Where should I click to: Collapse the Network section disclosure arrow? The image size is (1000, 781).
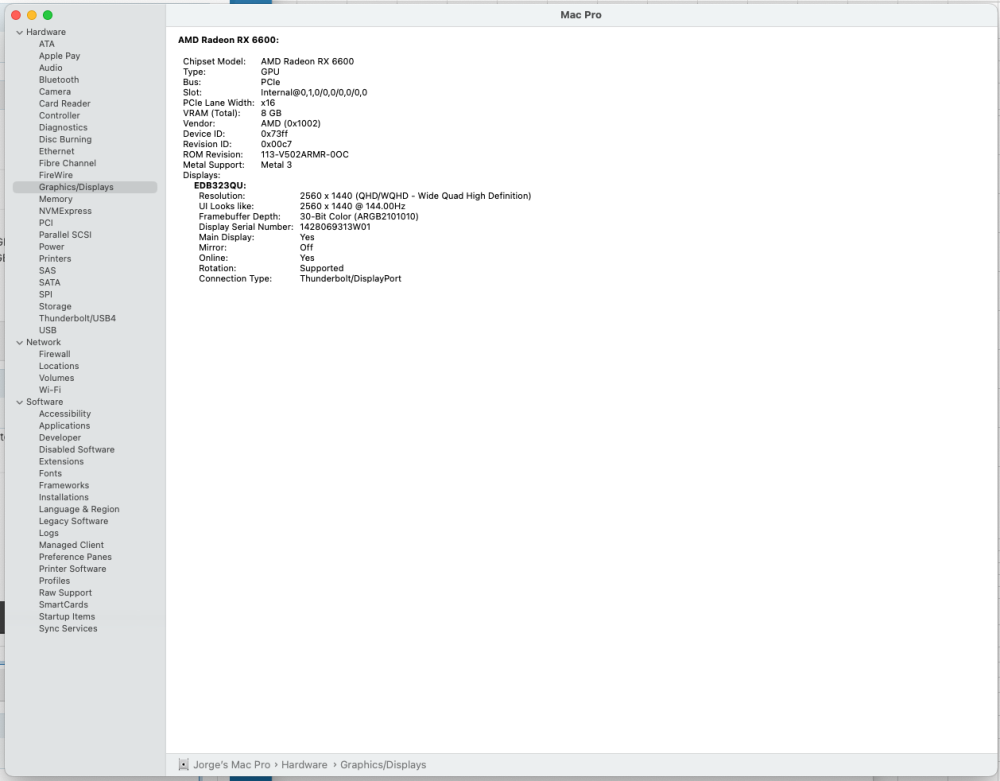pyautogui.click(x=19, y=342)
